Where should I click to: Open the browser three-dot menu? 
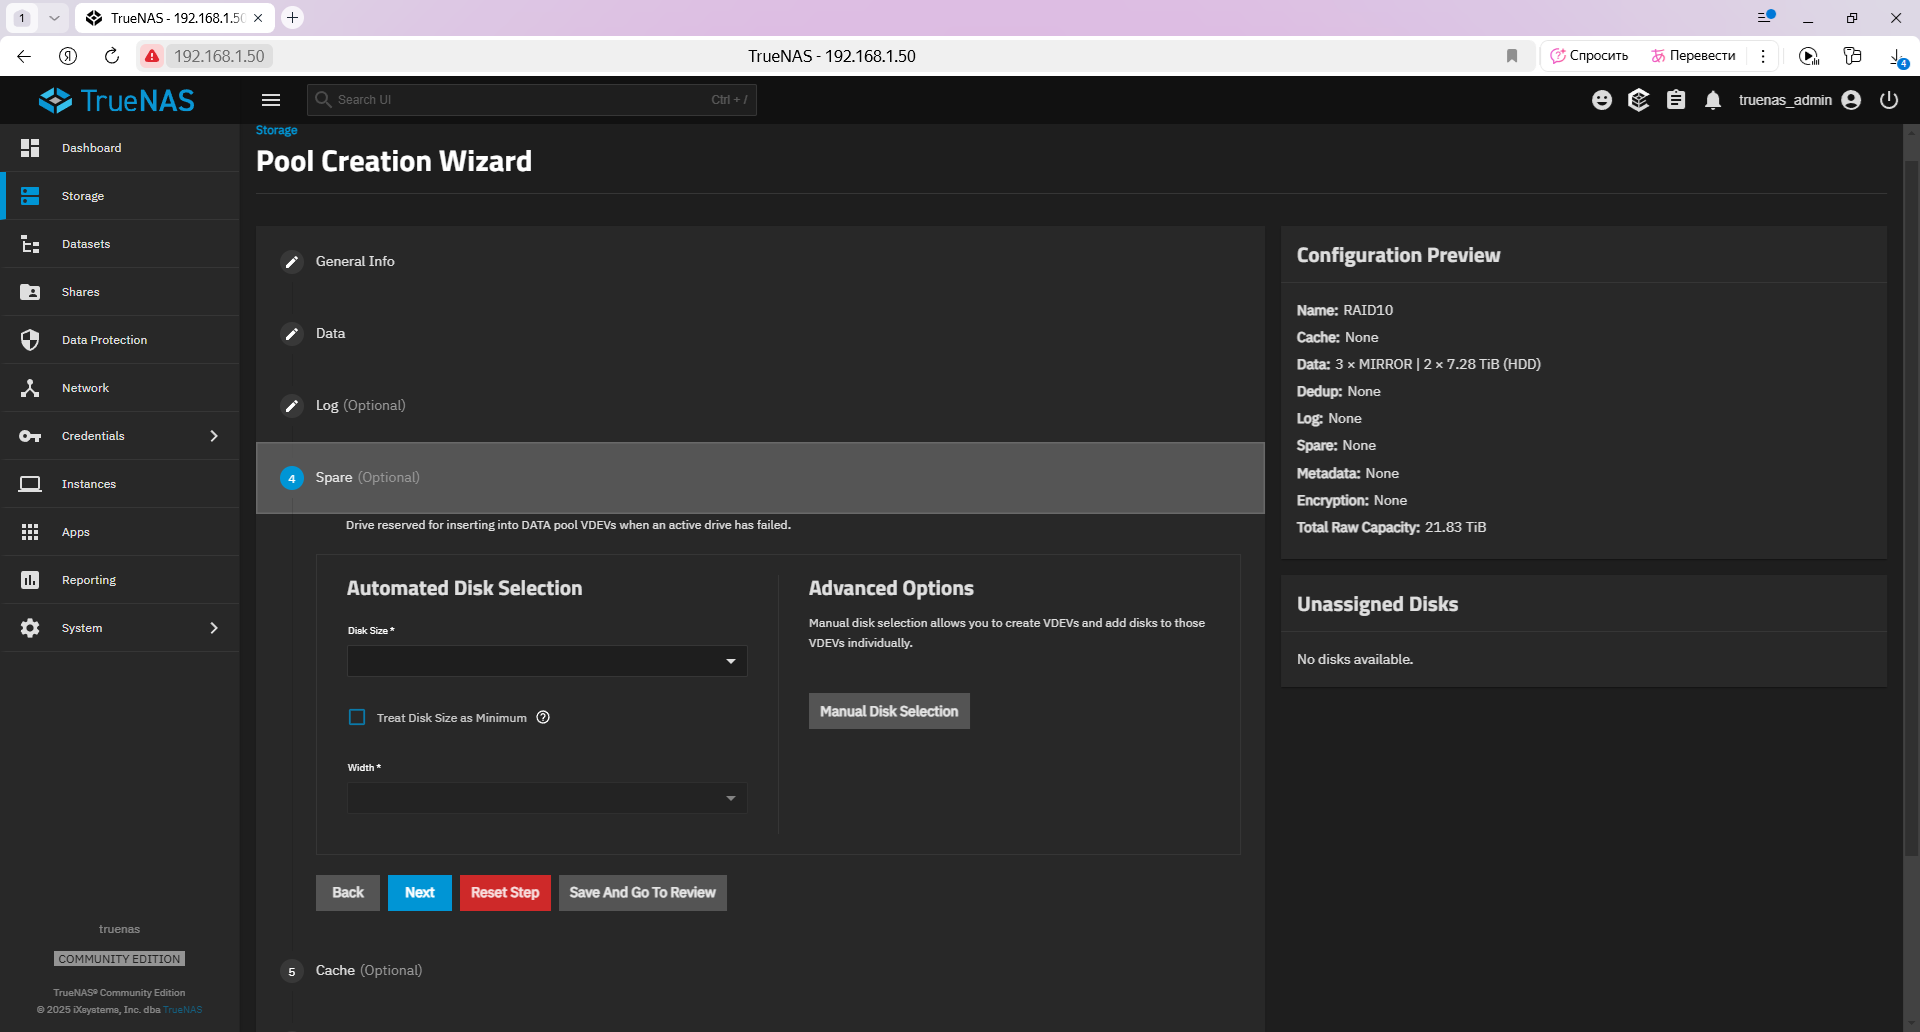[x=1763, y=56]
